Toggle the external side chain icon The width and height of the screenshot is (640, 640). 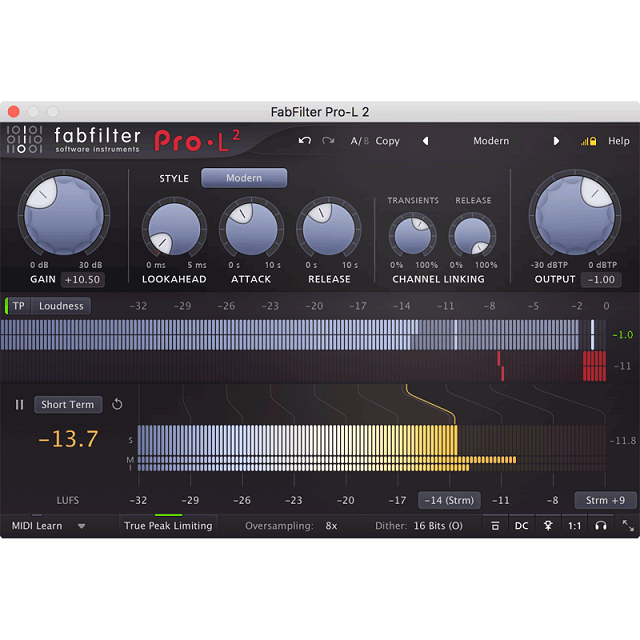click(548, 526)
